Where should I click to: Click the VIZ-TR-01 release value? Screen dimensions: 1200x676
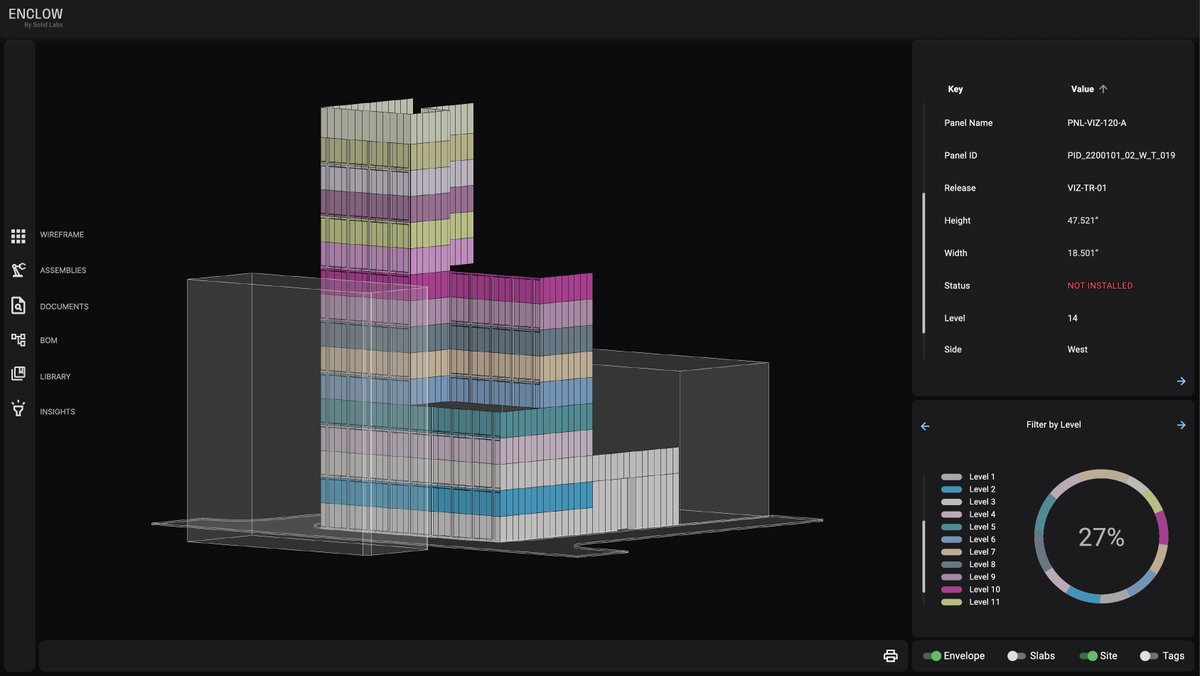(x=1087, y=188)
